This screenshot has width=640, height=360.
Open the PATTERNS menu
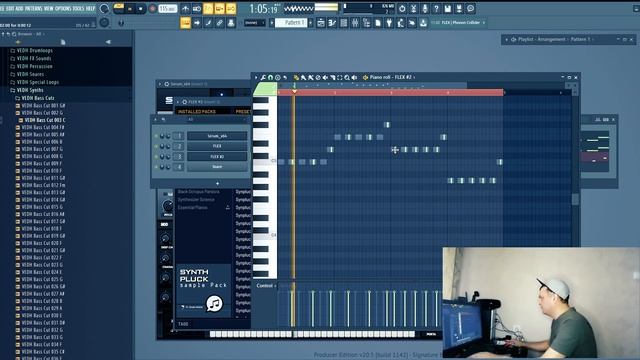coord(33,8)
